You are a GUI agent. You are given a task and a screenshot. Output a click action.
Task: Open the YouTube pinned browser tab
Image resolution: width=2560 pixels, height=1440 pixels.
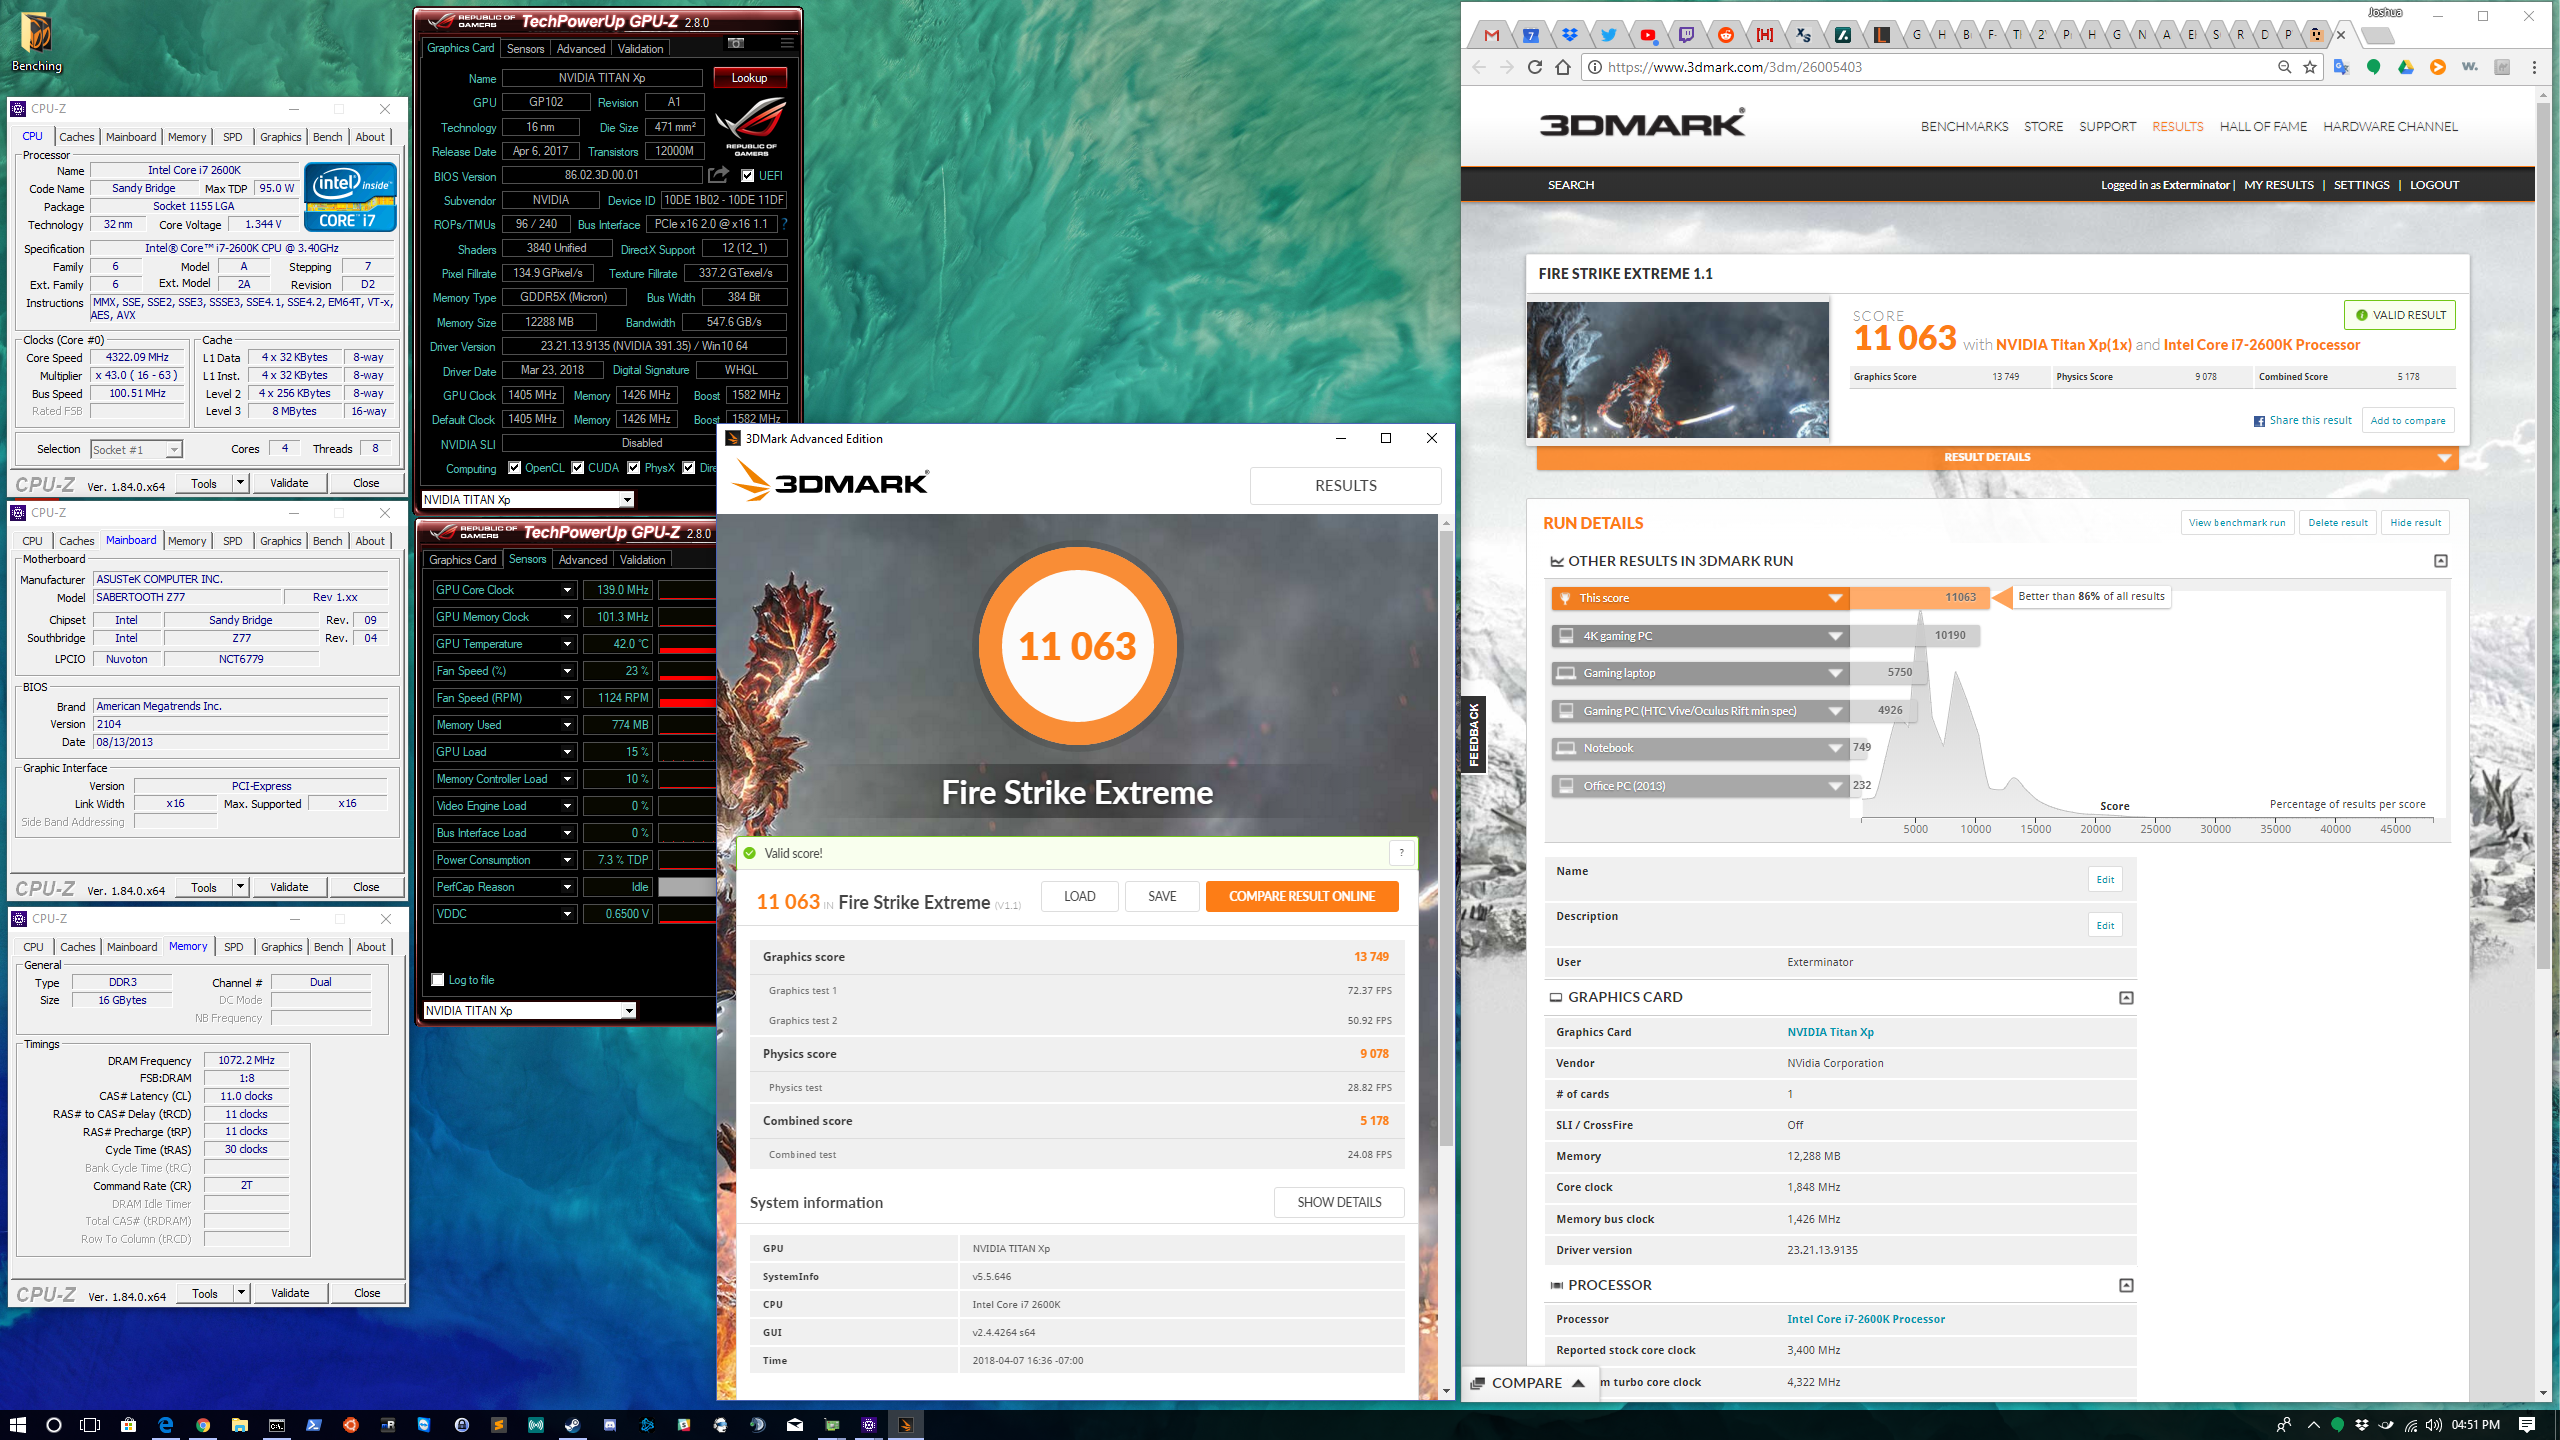click(x=1647, y=35)
